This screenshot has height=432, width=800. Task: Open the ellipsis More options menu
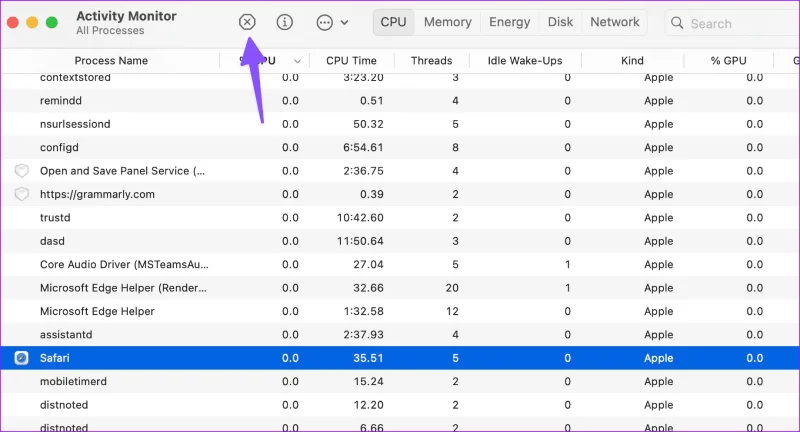click(324, 22)
